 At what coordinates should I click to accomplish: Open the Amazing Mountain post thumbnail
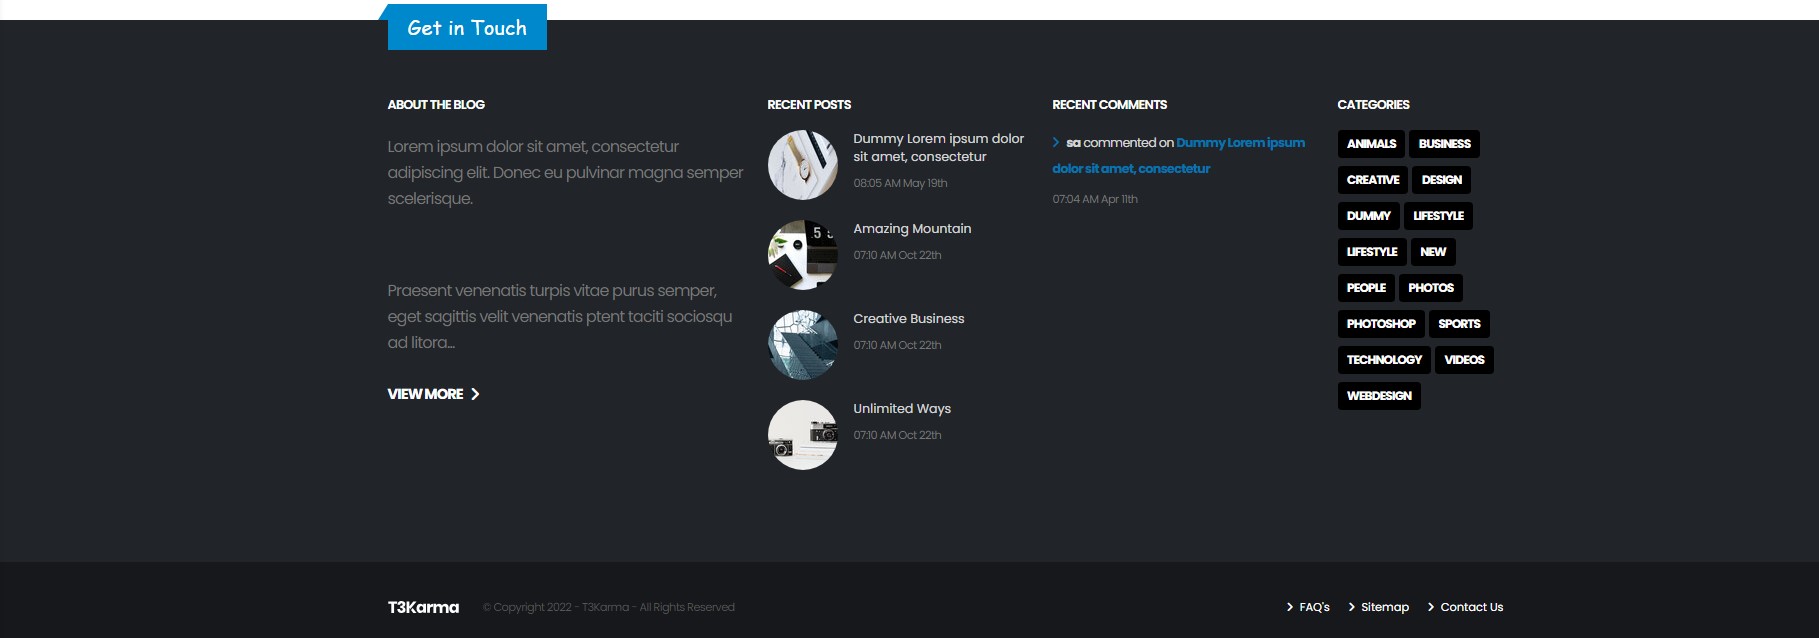click(x=802, y=255)
